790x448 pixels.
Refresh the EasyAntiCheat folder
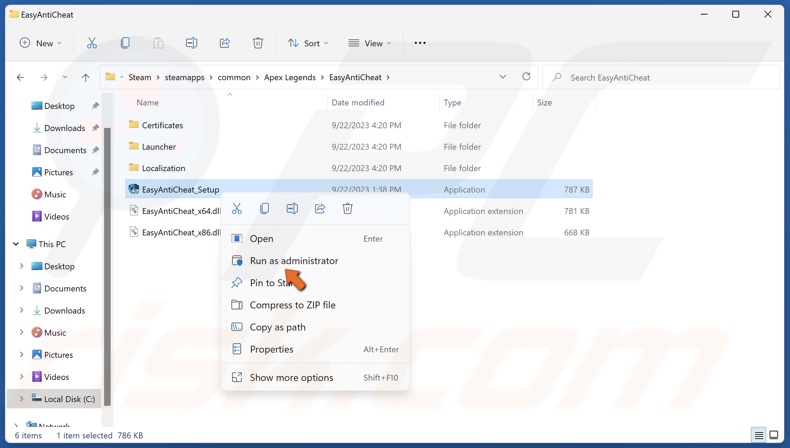[x=526, y=77]
